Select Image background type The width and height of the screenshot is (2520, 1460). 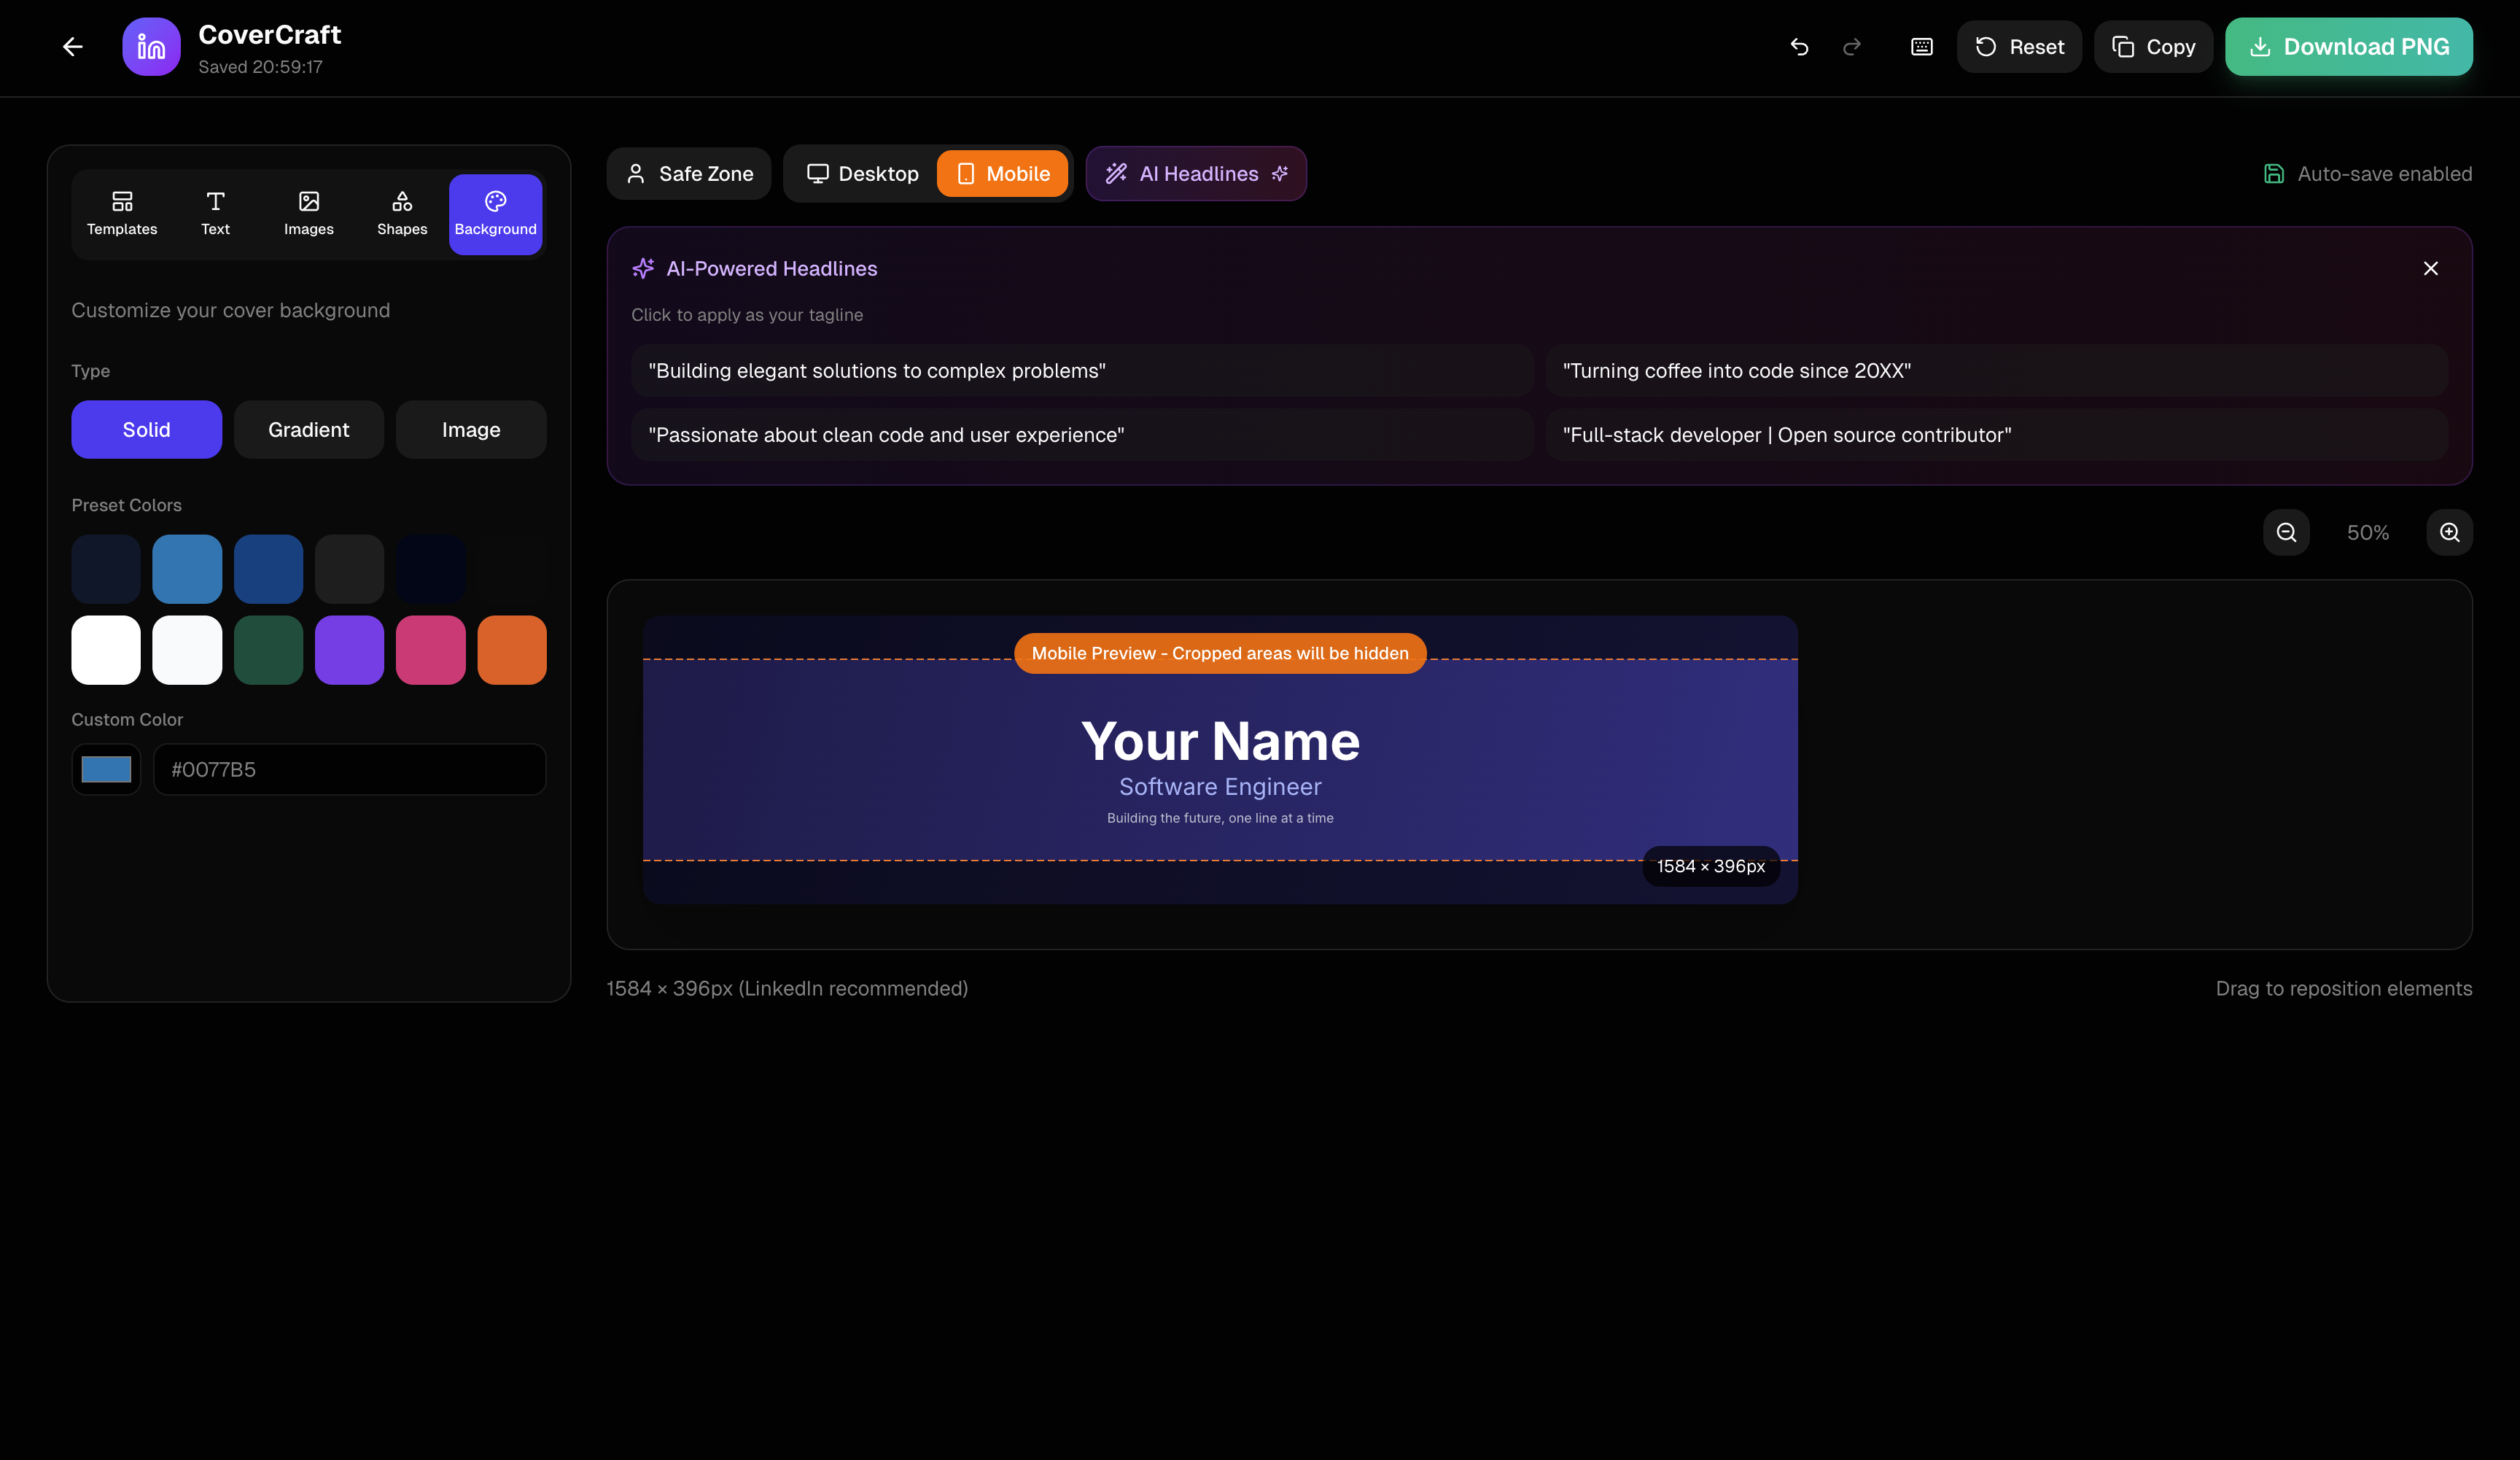(x=471, y=430)
